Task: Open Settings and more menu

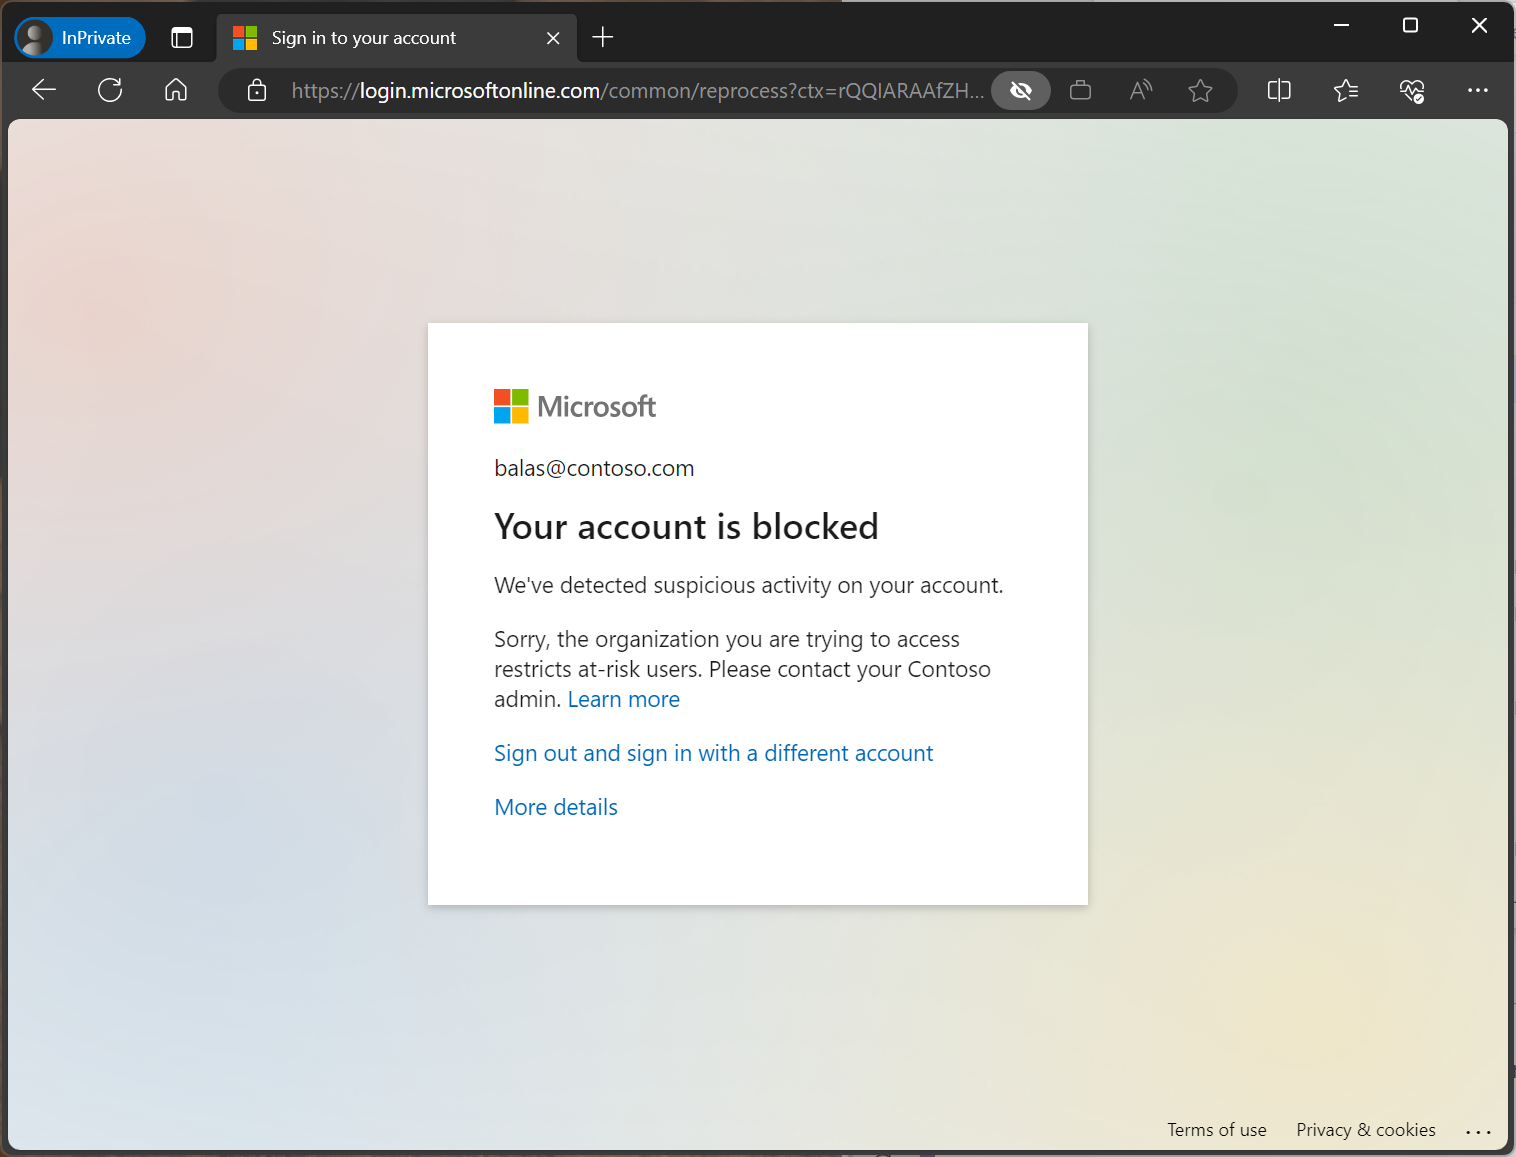Action: [1477, 91]
